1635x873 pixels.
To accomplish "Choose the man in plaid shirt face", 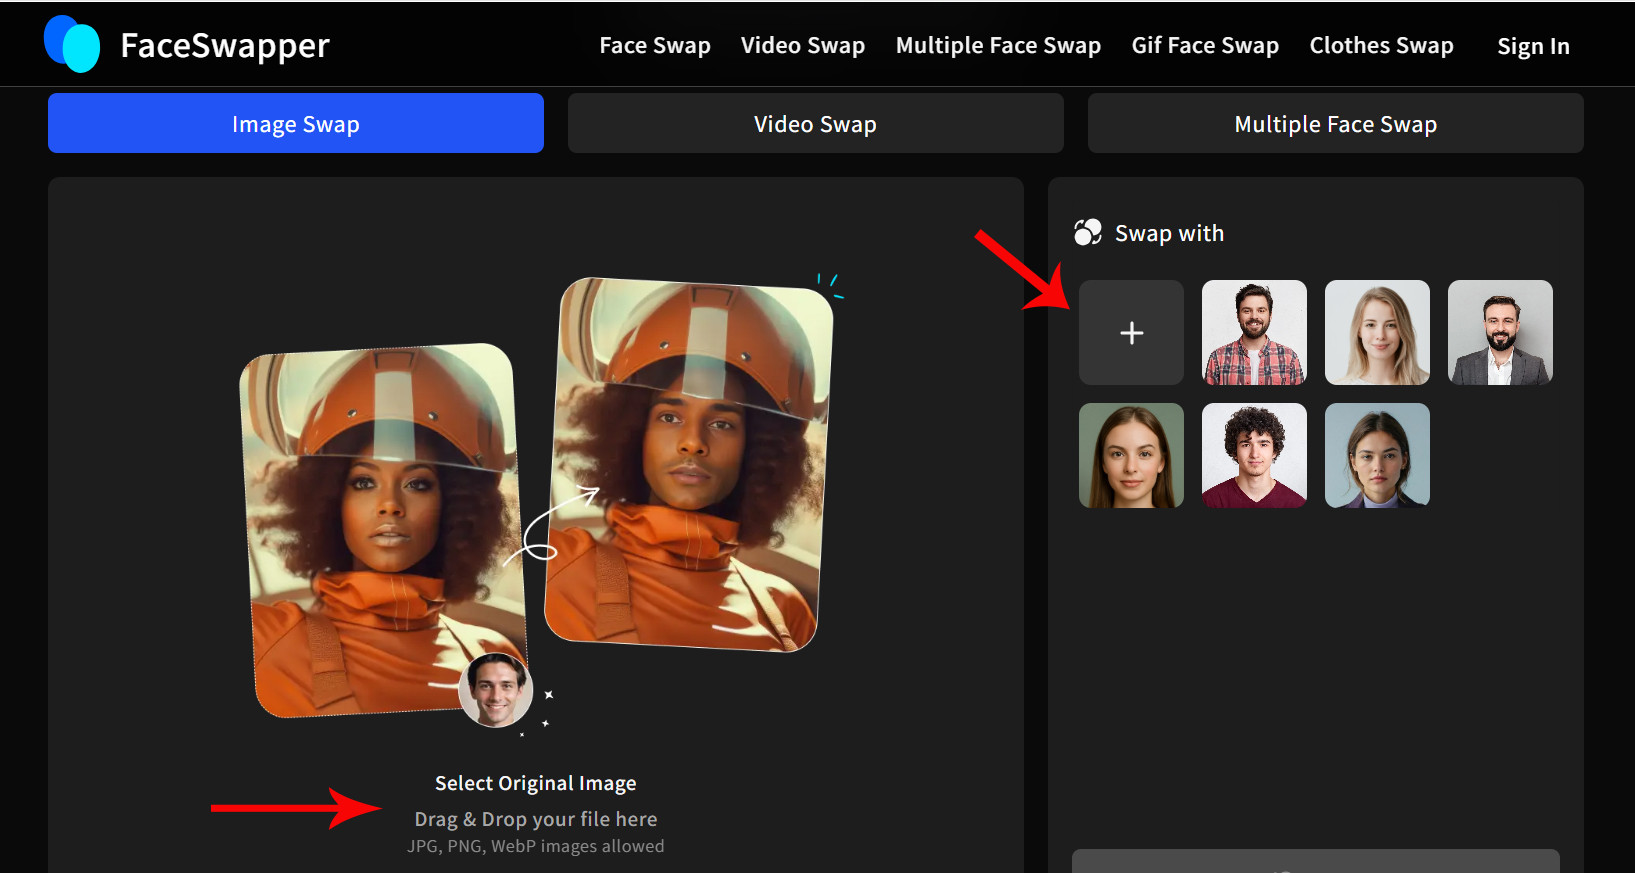I will tap(1254, 333).
